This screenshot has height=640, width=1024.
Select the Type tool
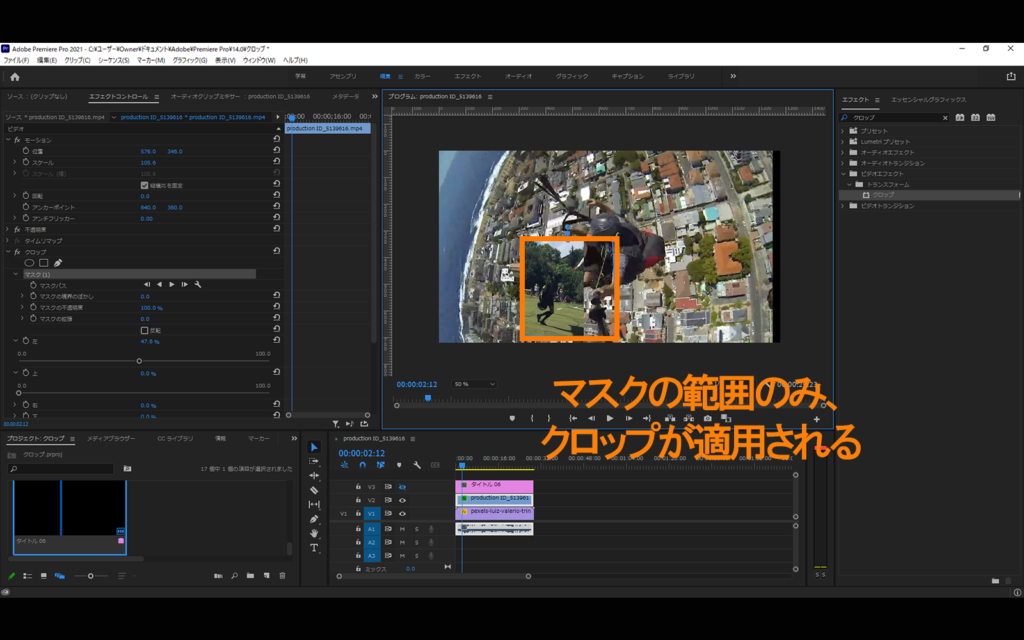pos(314,548)
